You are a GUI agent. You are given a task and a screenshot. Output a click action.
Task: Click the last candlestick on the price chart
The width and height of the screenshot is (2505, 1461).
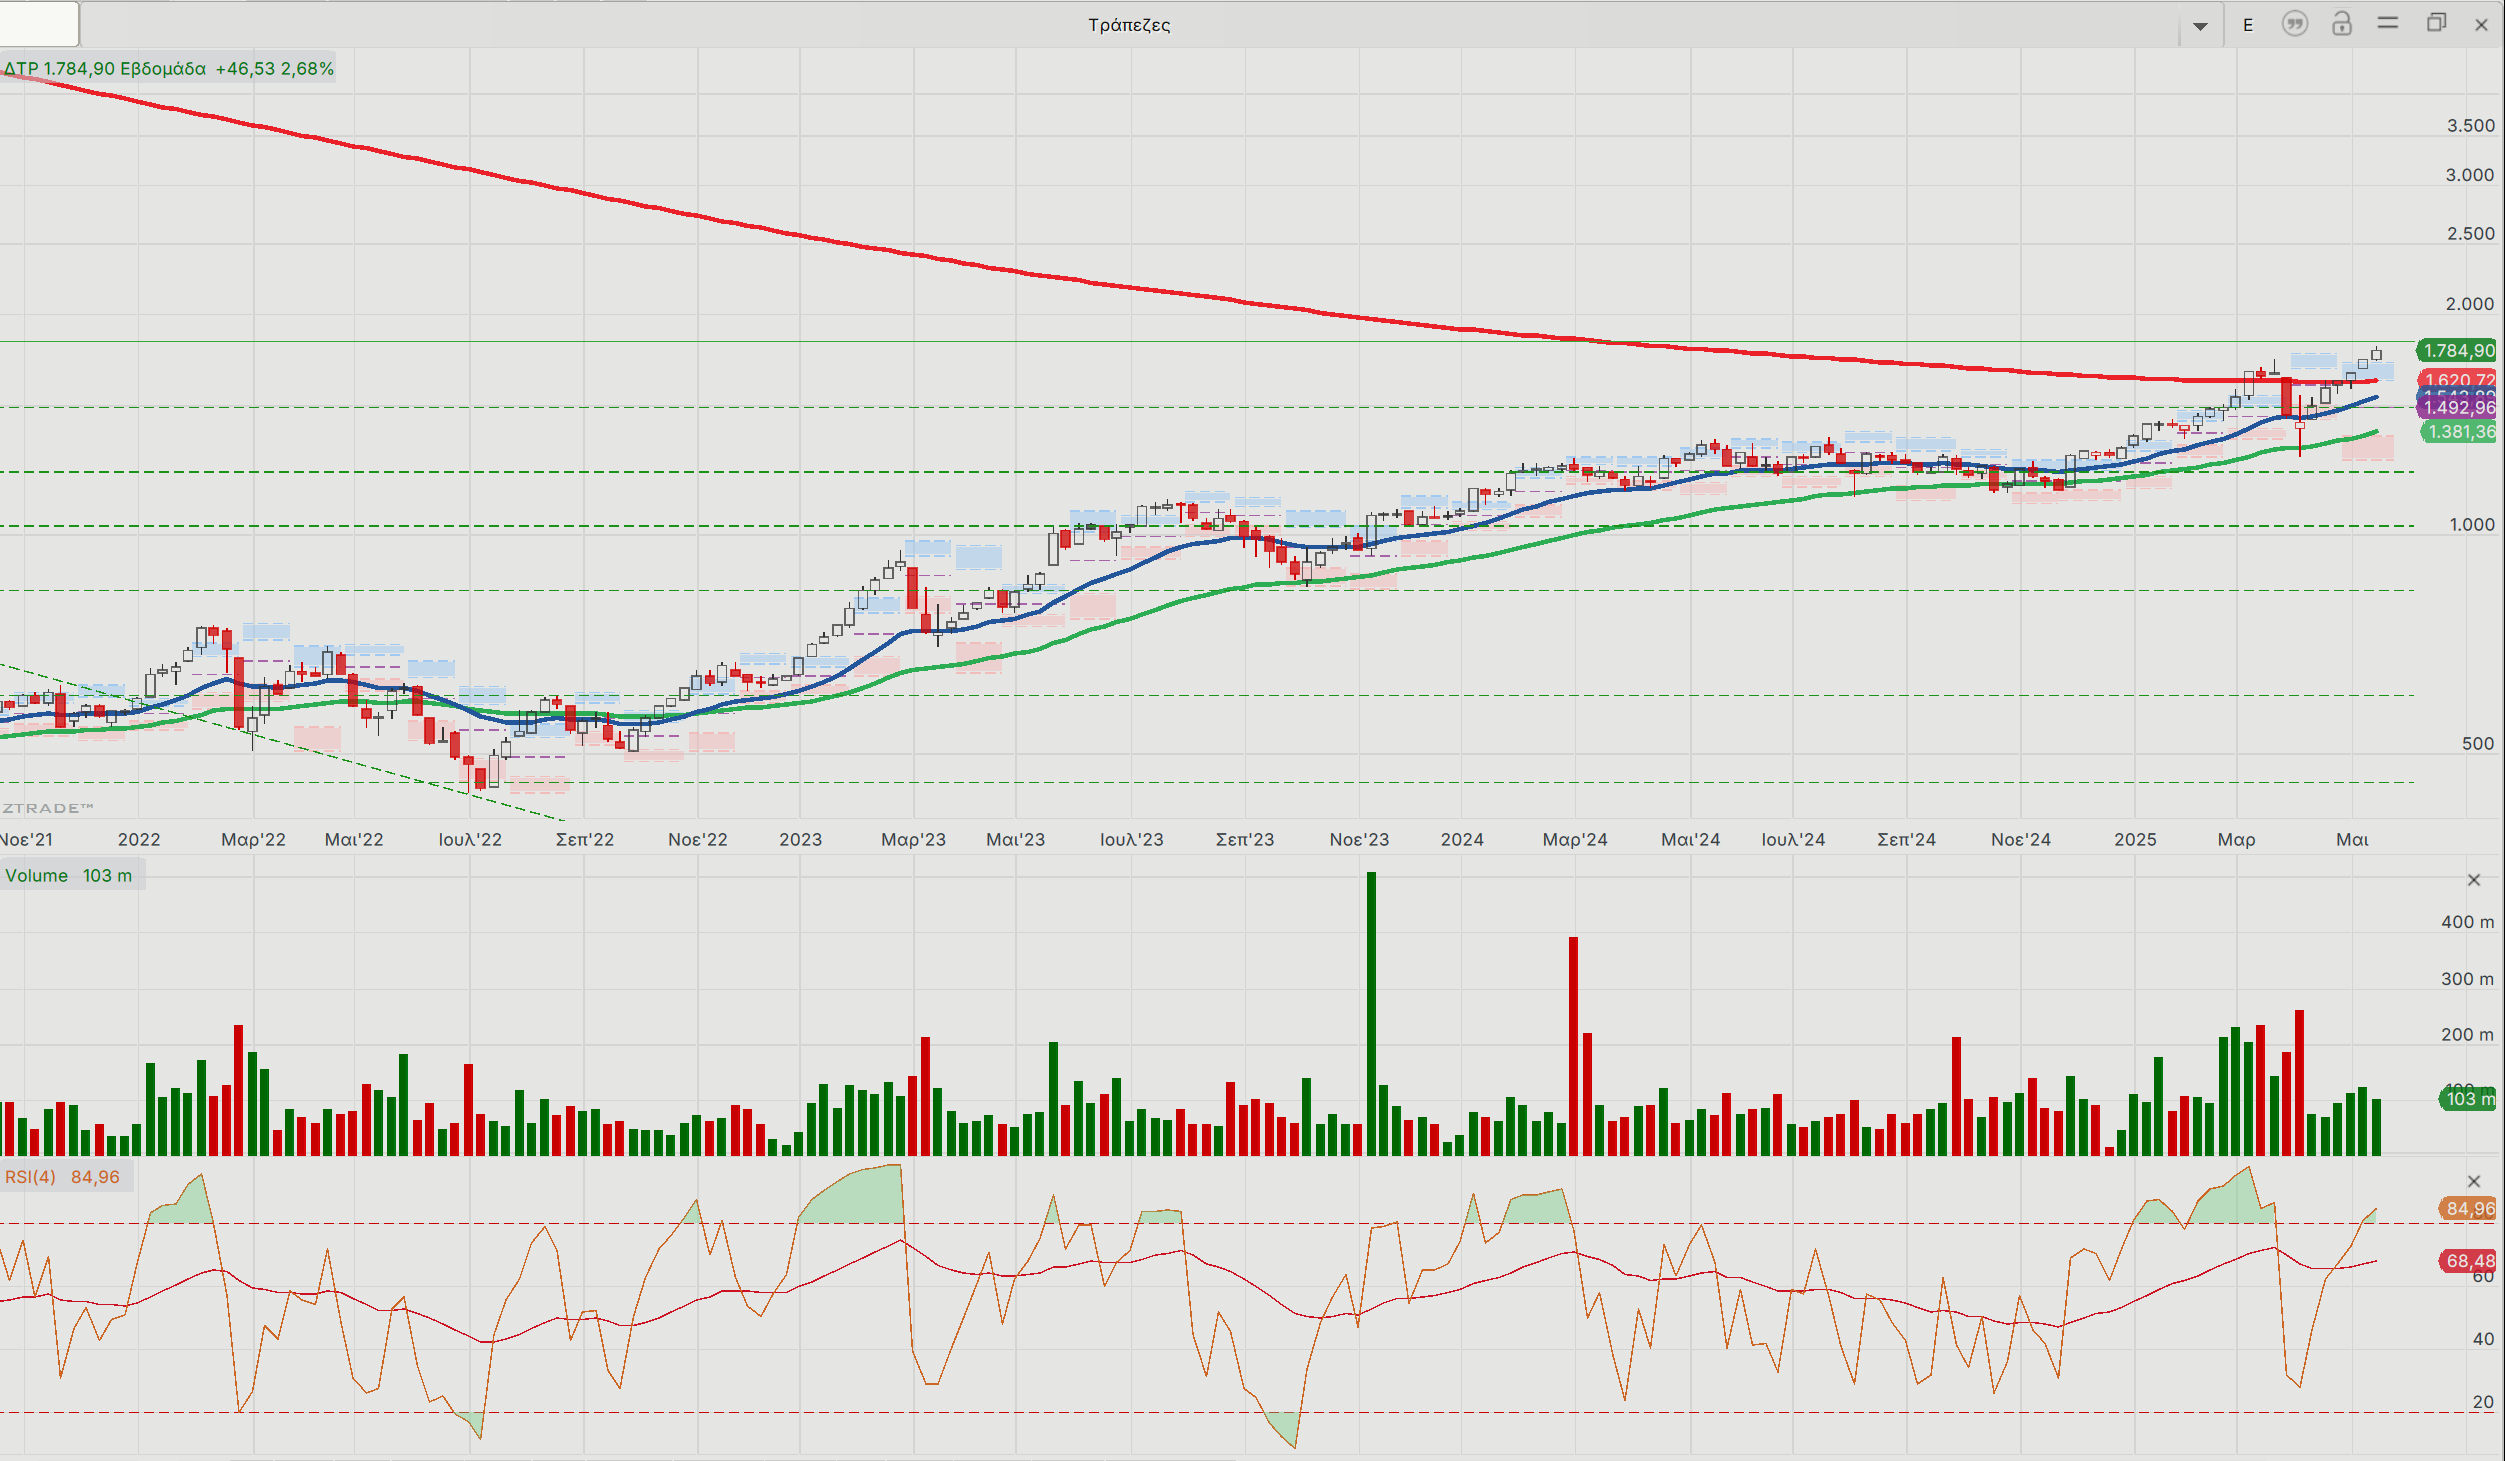[2376, 354]
